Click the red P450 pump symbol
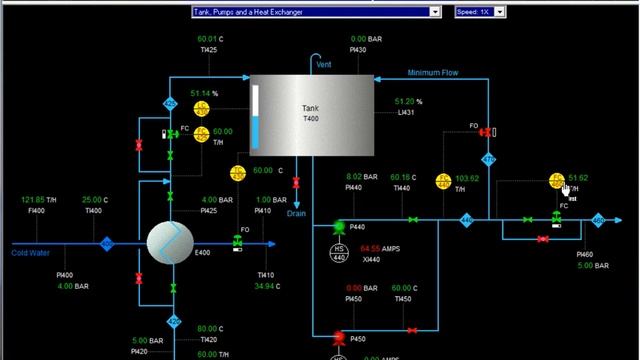 pyautogui.click(x=339, y=338)
